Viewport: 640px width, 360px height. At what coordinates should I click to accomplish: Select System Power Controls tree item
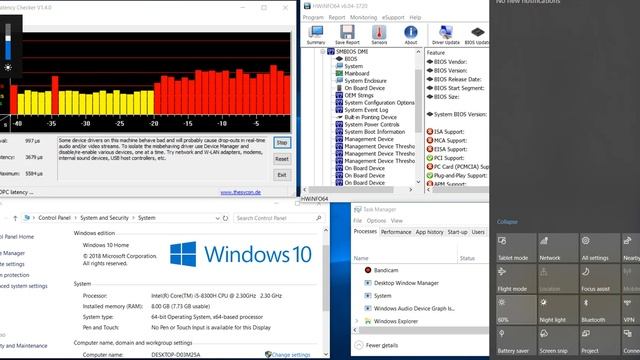click(x=371, y=124)
